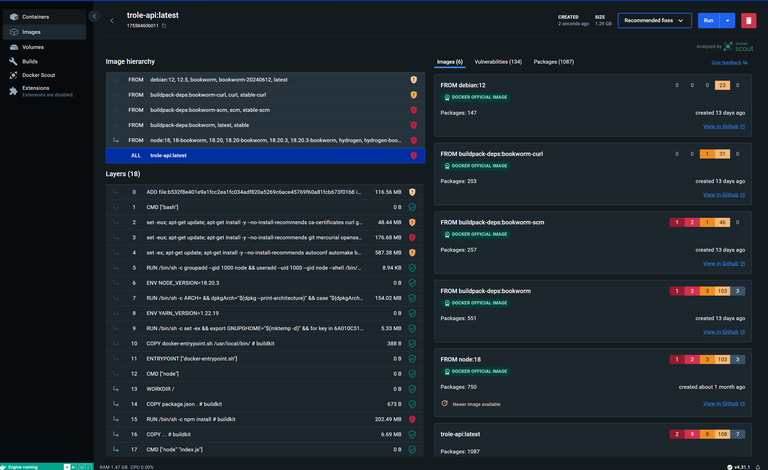Click the FROM debian:12 card title
This screenshot has height=470, width=768.
tap(463, 85)
